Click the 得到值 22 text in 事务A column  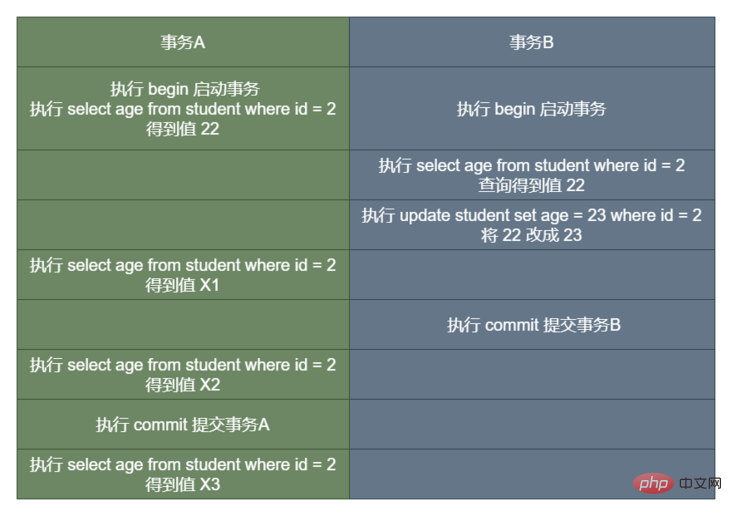click(183, 129)
